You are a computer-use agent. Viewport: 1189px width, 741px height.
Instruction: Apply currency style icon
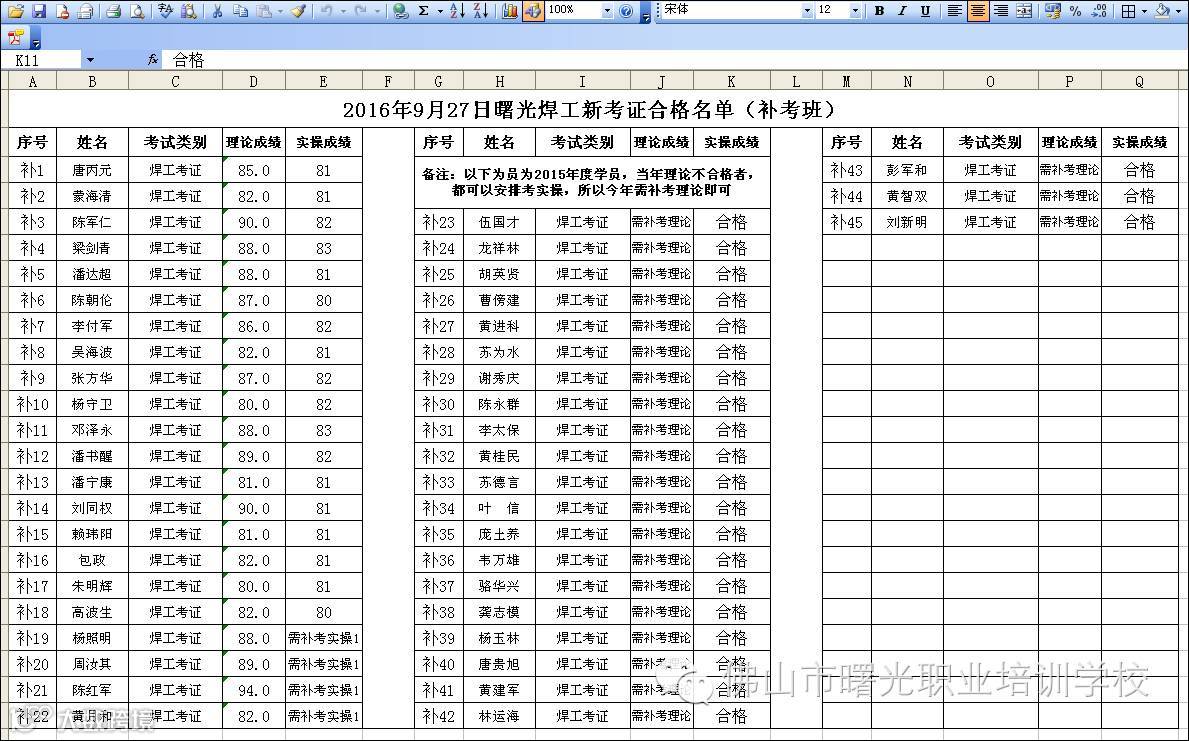click(1053, 11)
